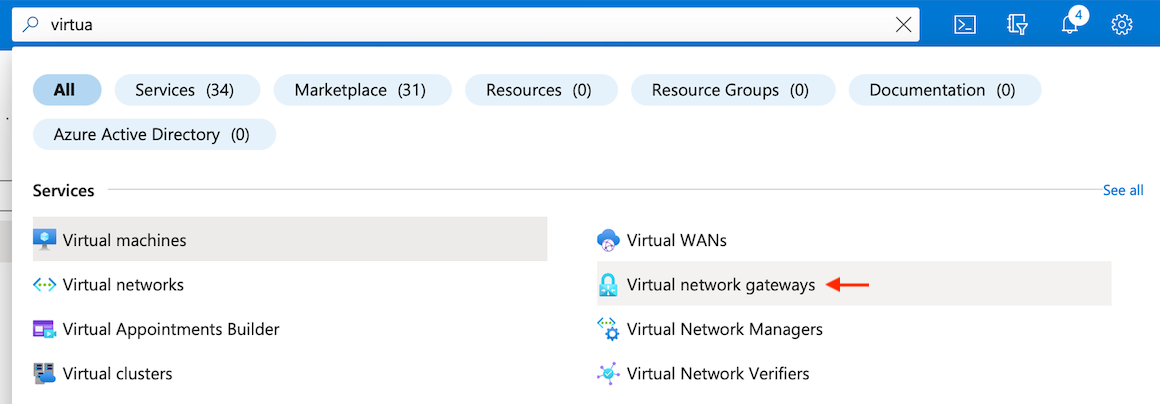This screenshot has height=404, width=1160.
Task: Click the Virtual Network Managers icon
Action: pyautogui.click(x=607, y=329)
